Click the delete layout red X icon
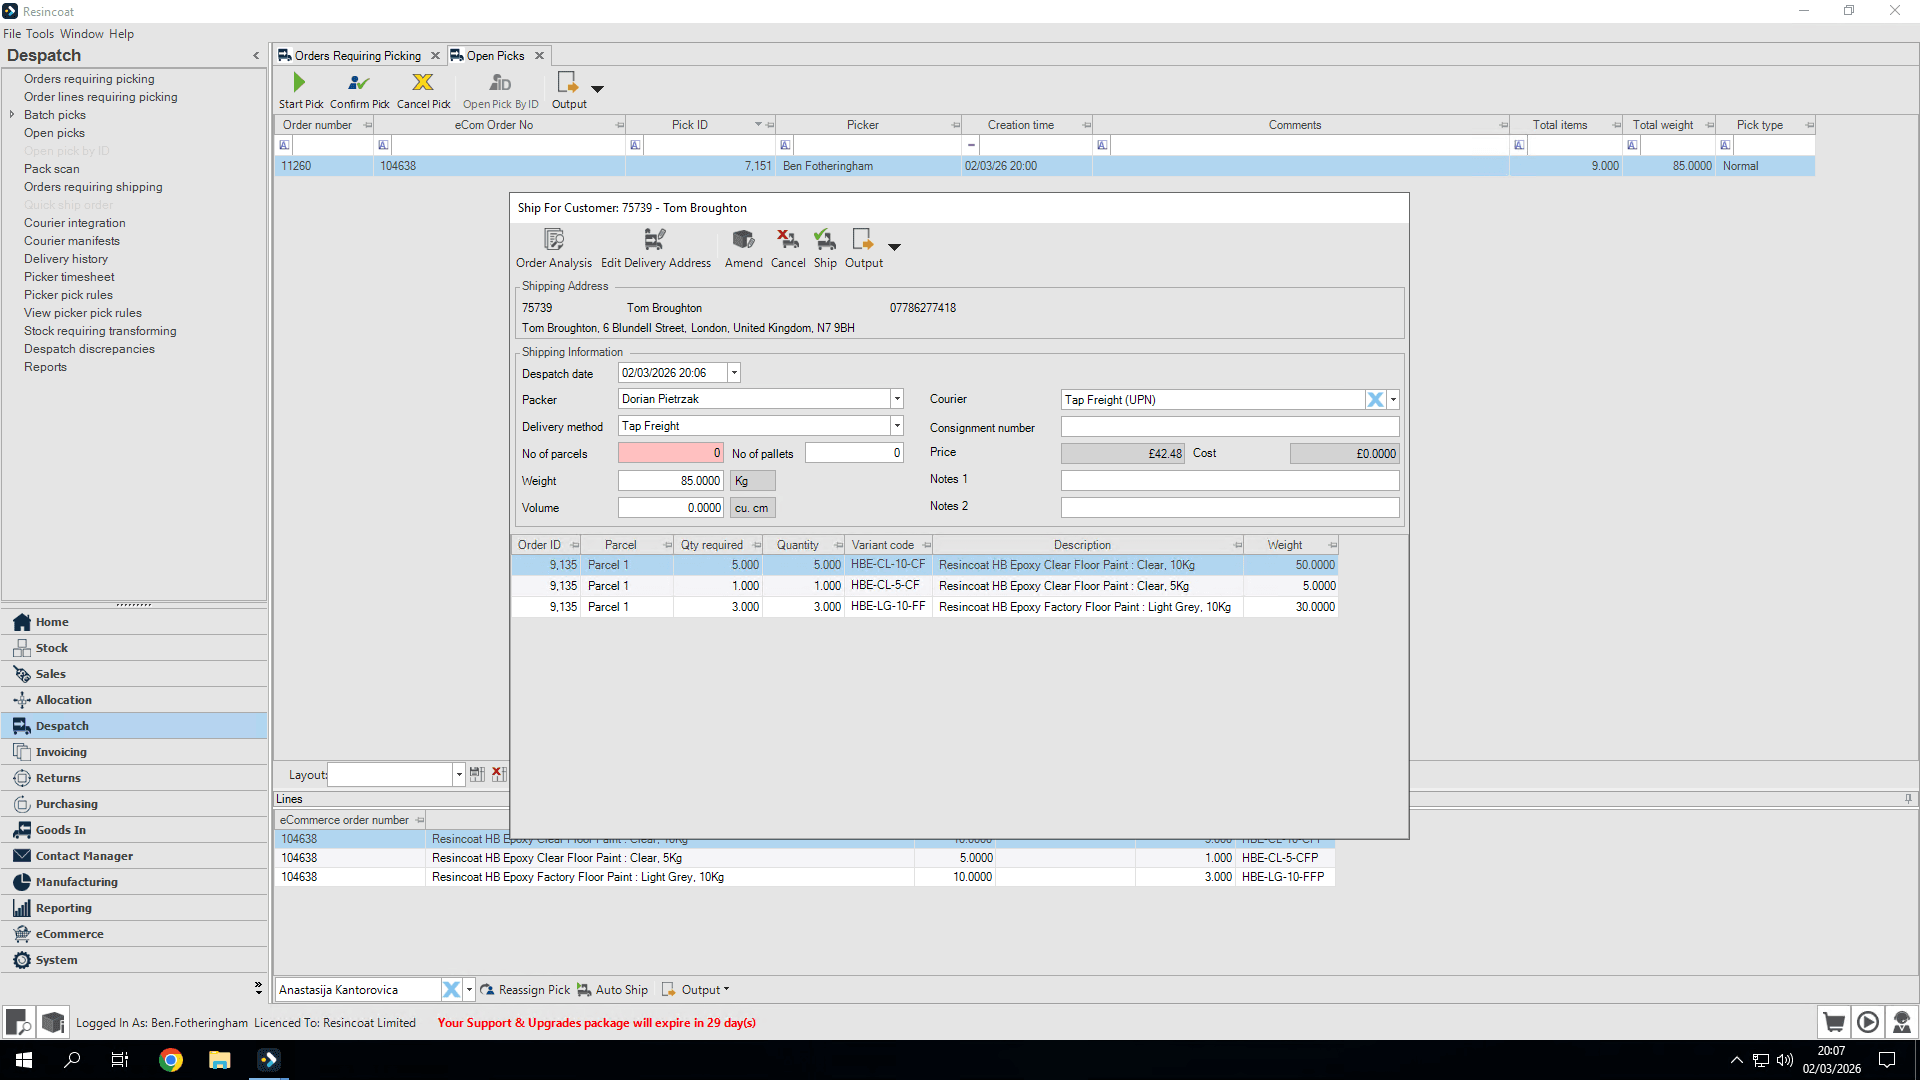Image resolution: width=1920 pixels, height=1080 pixels. [x=499, y=774]
